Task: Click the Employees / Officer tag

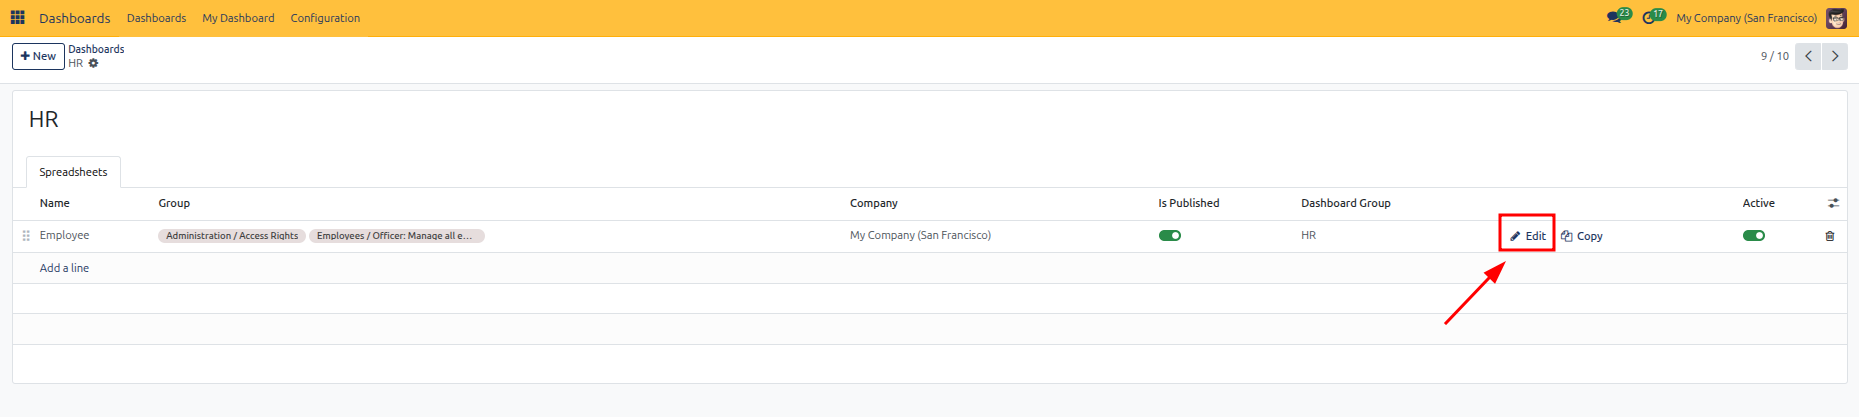Action: click(397, 236)
